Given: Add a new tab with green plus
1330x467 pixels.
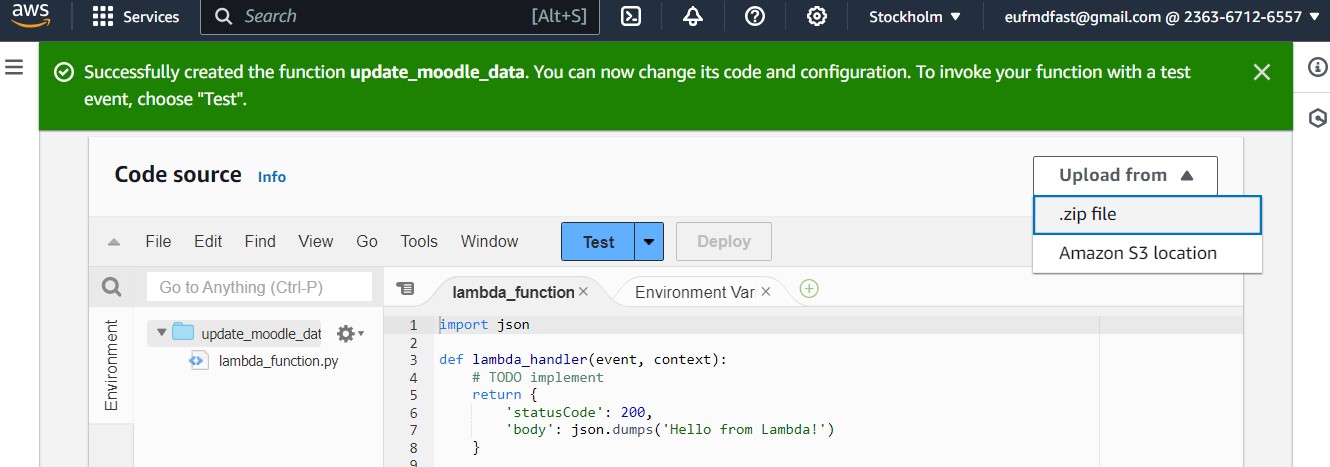Looking at the screenshot, I should point(809,289).
